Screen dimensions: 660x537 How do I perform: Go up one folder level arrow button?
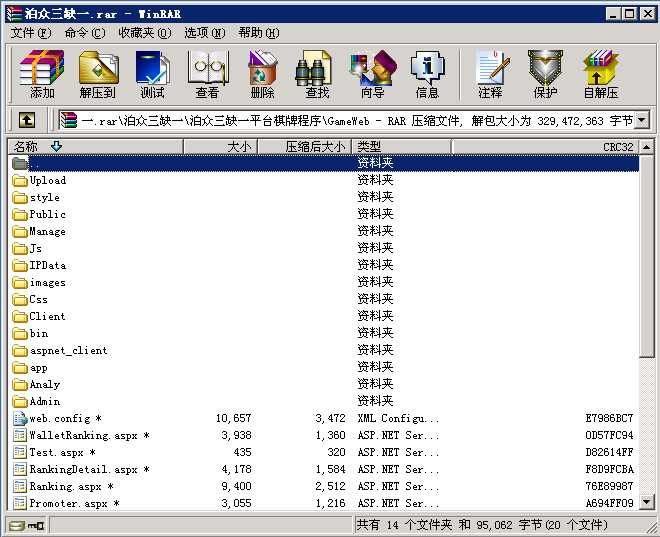27,121
